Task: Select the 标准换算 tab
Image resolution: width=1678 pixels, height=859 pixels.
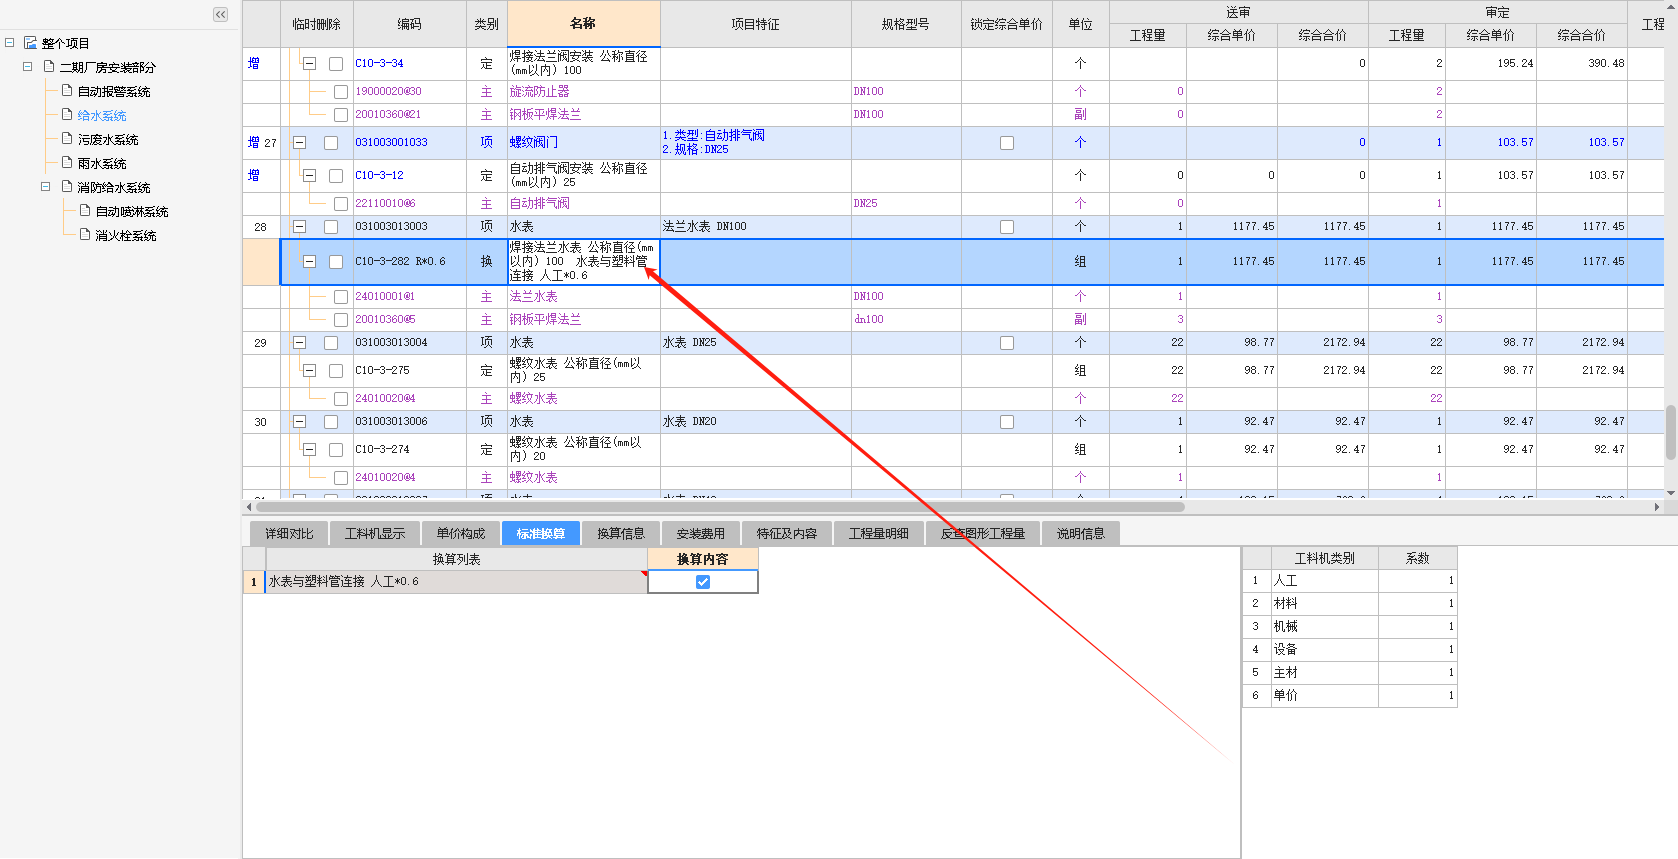Action: pos(541,534)
